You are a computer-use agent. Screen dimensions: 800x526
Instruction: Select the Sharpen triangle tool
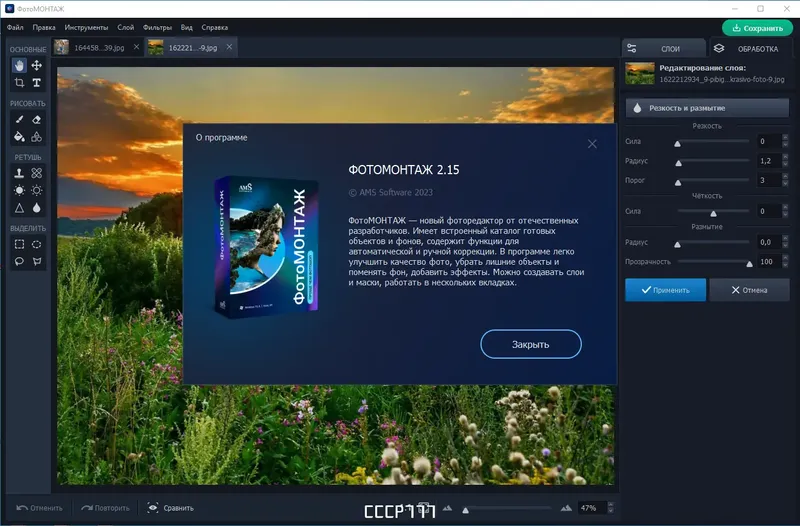tap(19, 208)
